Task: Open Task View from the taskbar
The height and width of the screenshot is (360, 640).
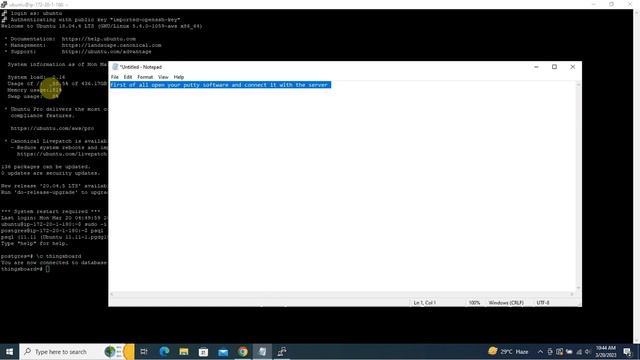Action: (144, 351)
